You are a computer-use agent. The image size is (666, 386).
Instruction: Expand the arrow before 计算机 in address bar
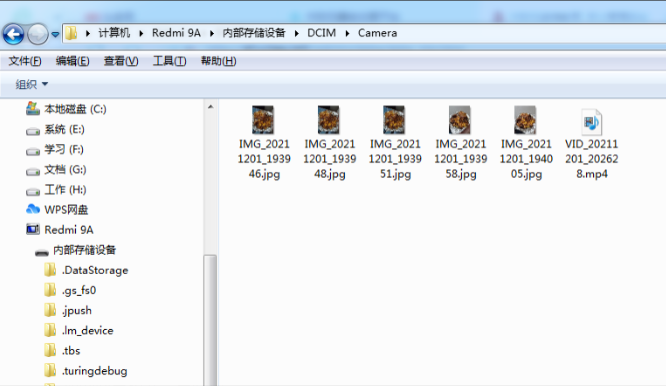pos(88,33)
